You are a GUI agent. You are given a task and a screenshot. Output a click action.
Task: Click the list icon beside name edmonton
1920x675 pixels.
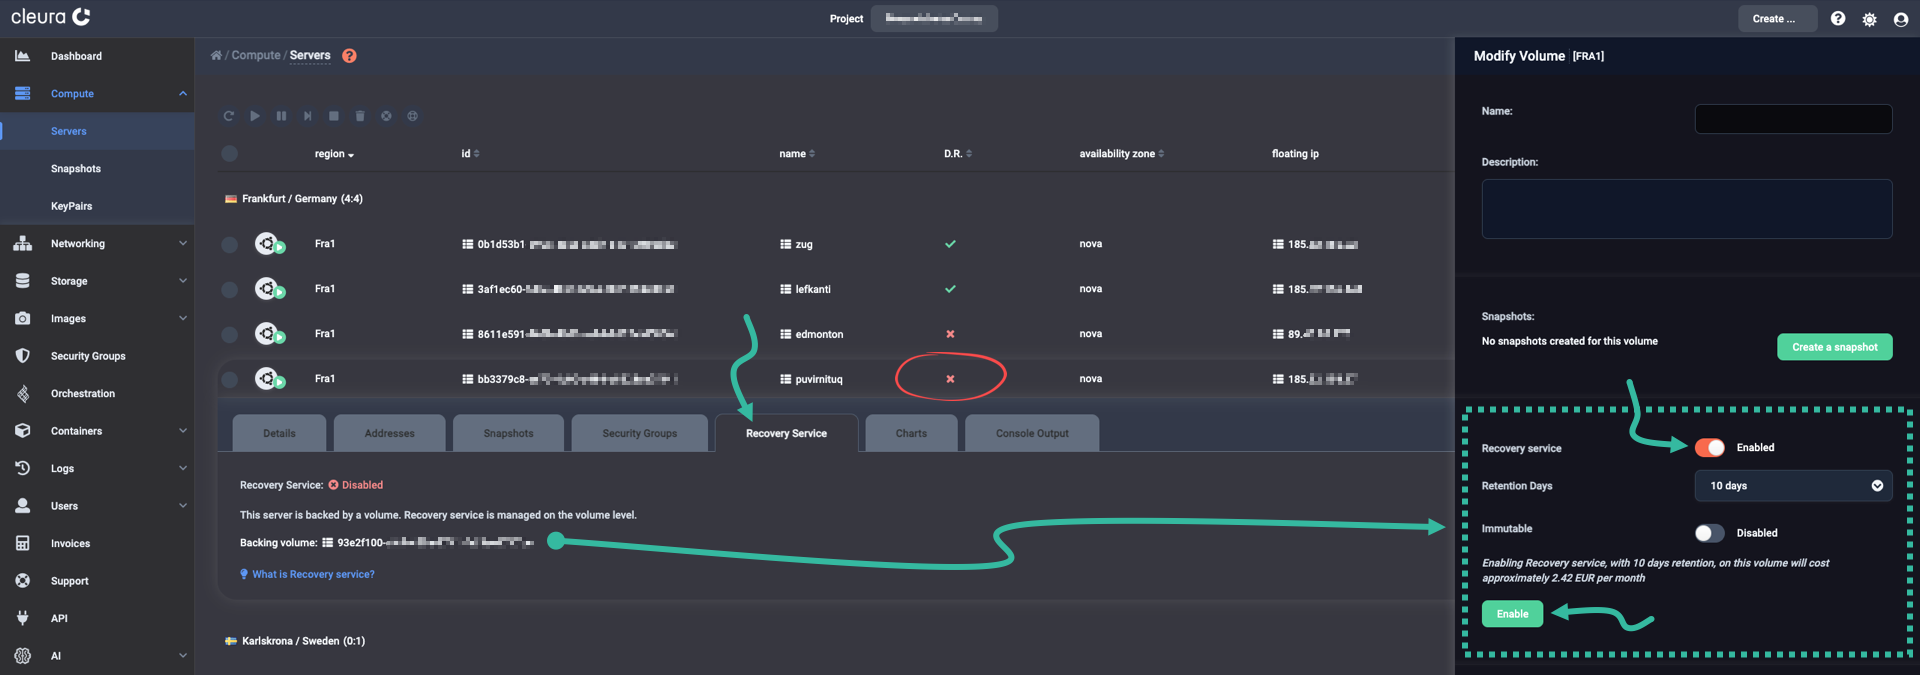point(785,334)
